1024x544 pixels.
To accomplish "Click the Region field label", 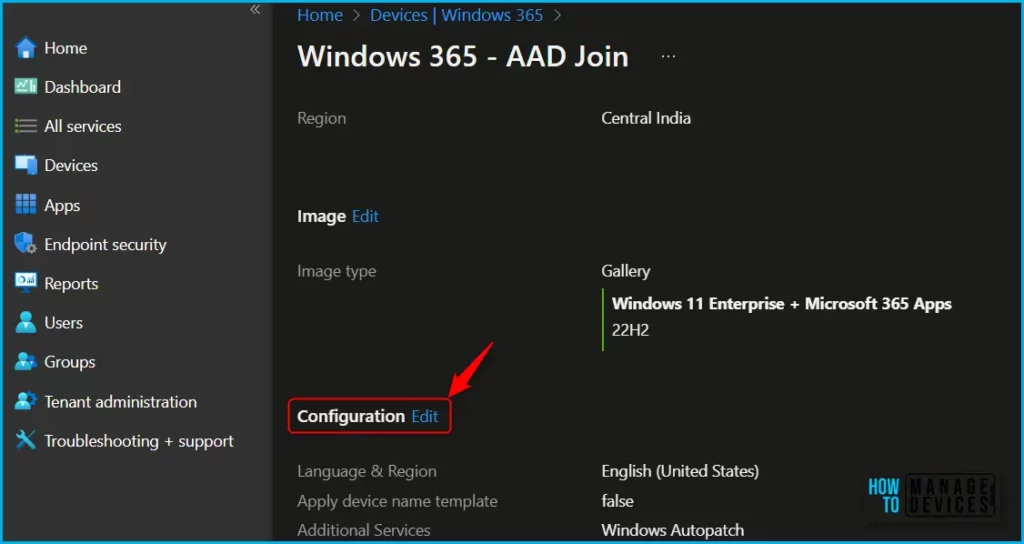I will click(x=321, y=119).
